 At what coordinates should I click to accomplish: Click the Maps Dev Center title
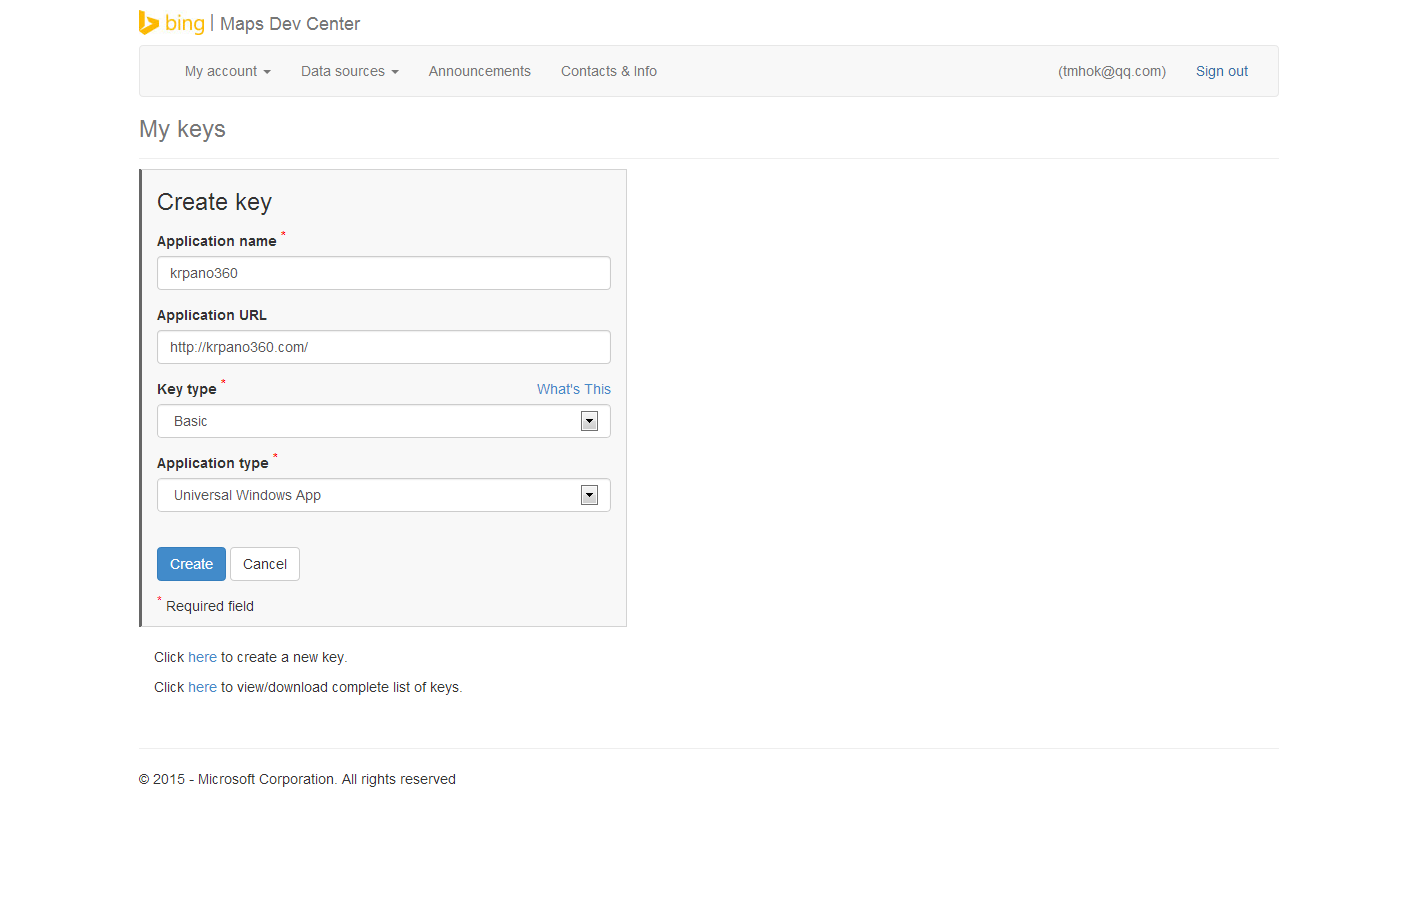coord(290,24)
